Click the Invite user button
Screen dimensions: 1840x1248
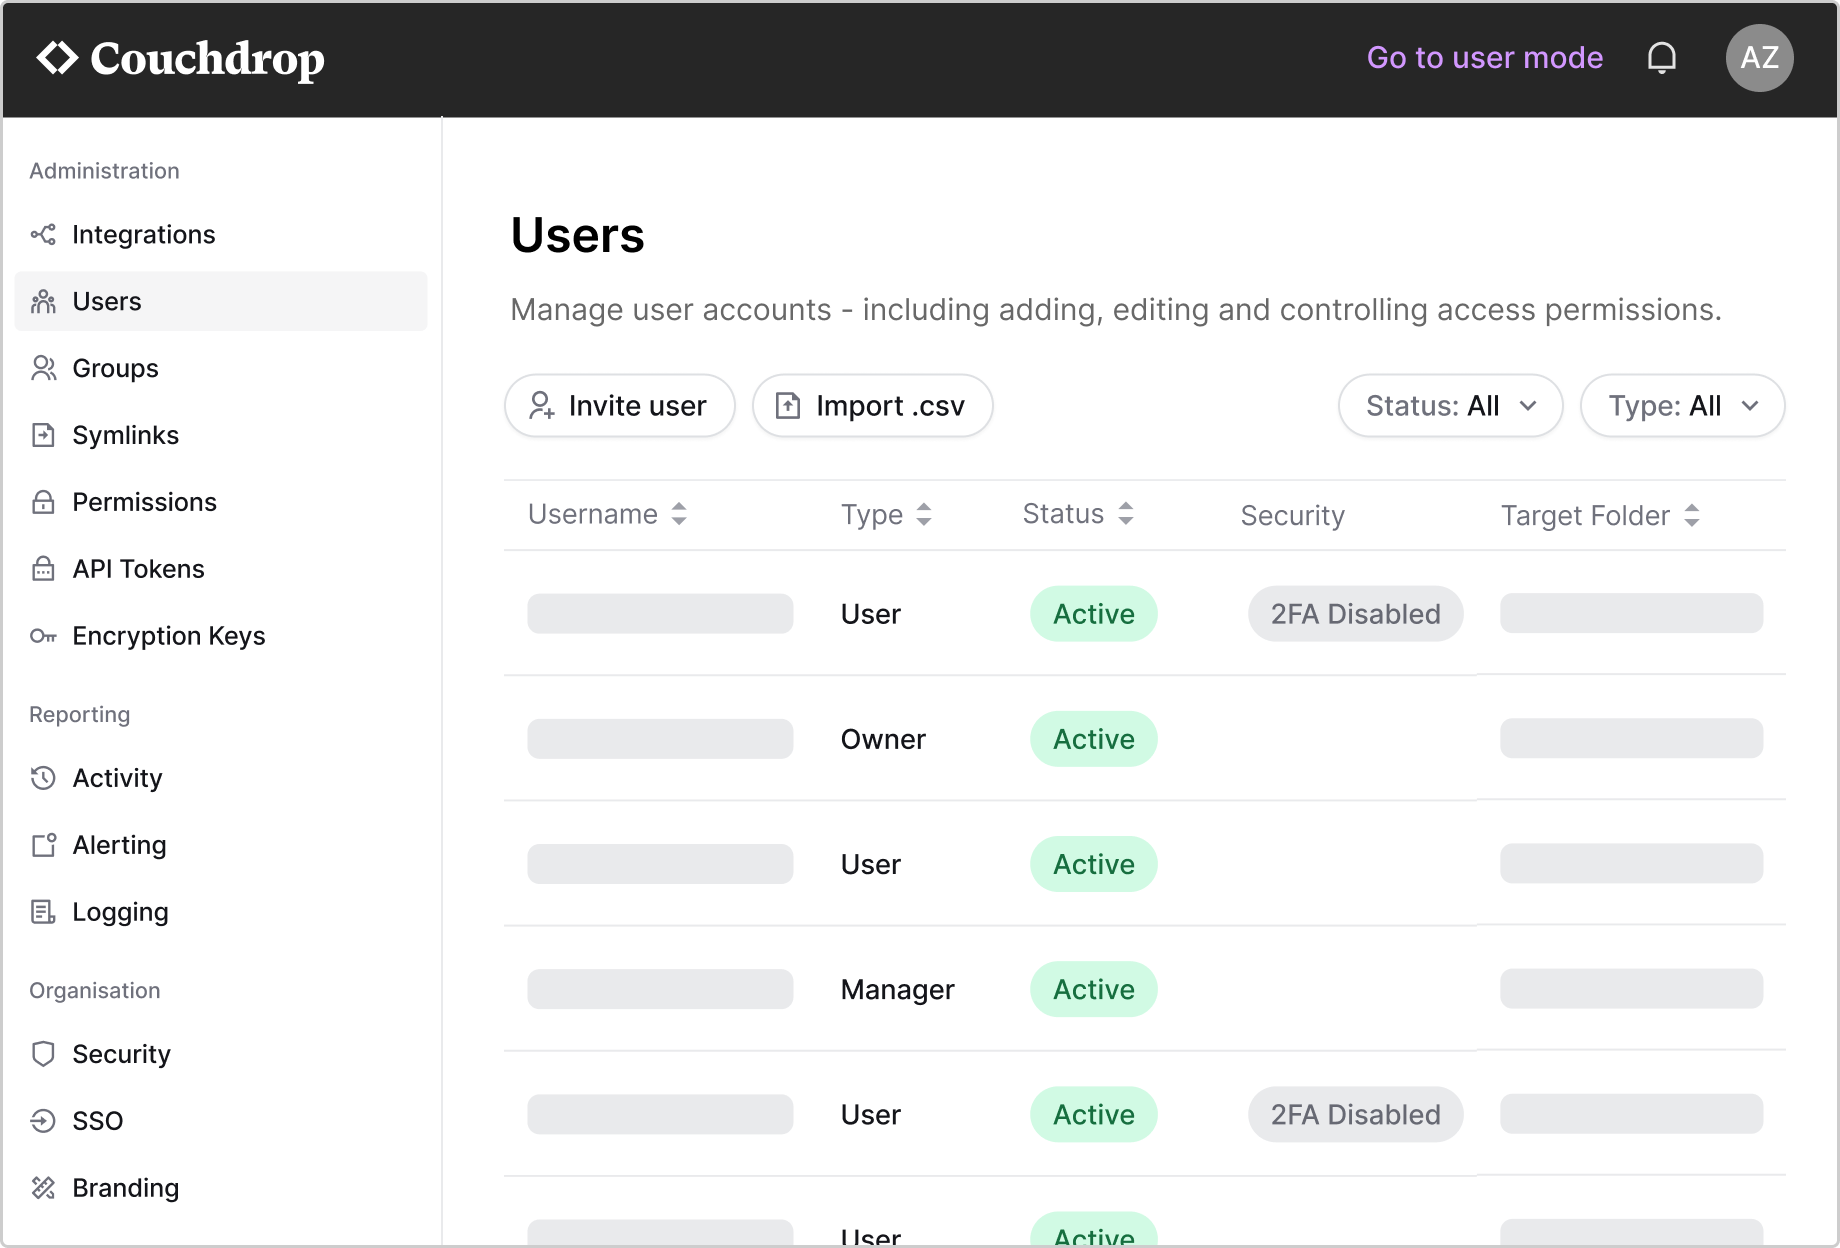(619, 406)
